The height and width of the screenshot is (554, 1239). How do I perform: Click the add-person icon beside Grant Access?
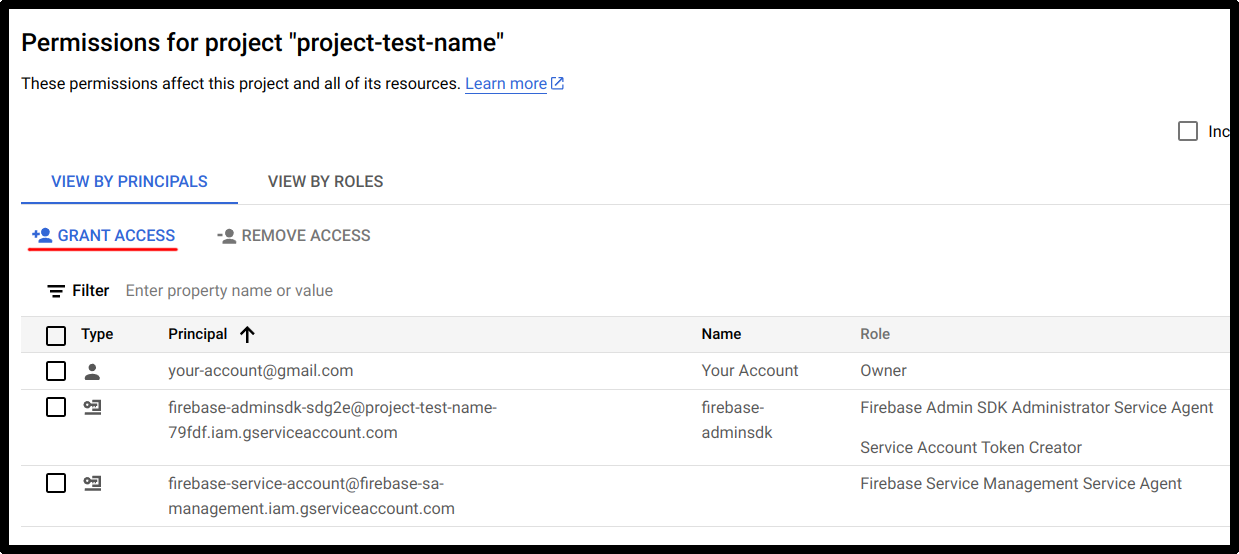pyautogui.click(x=41, y=236)
